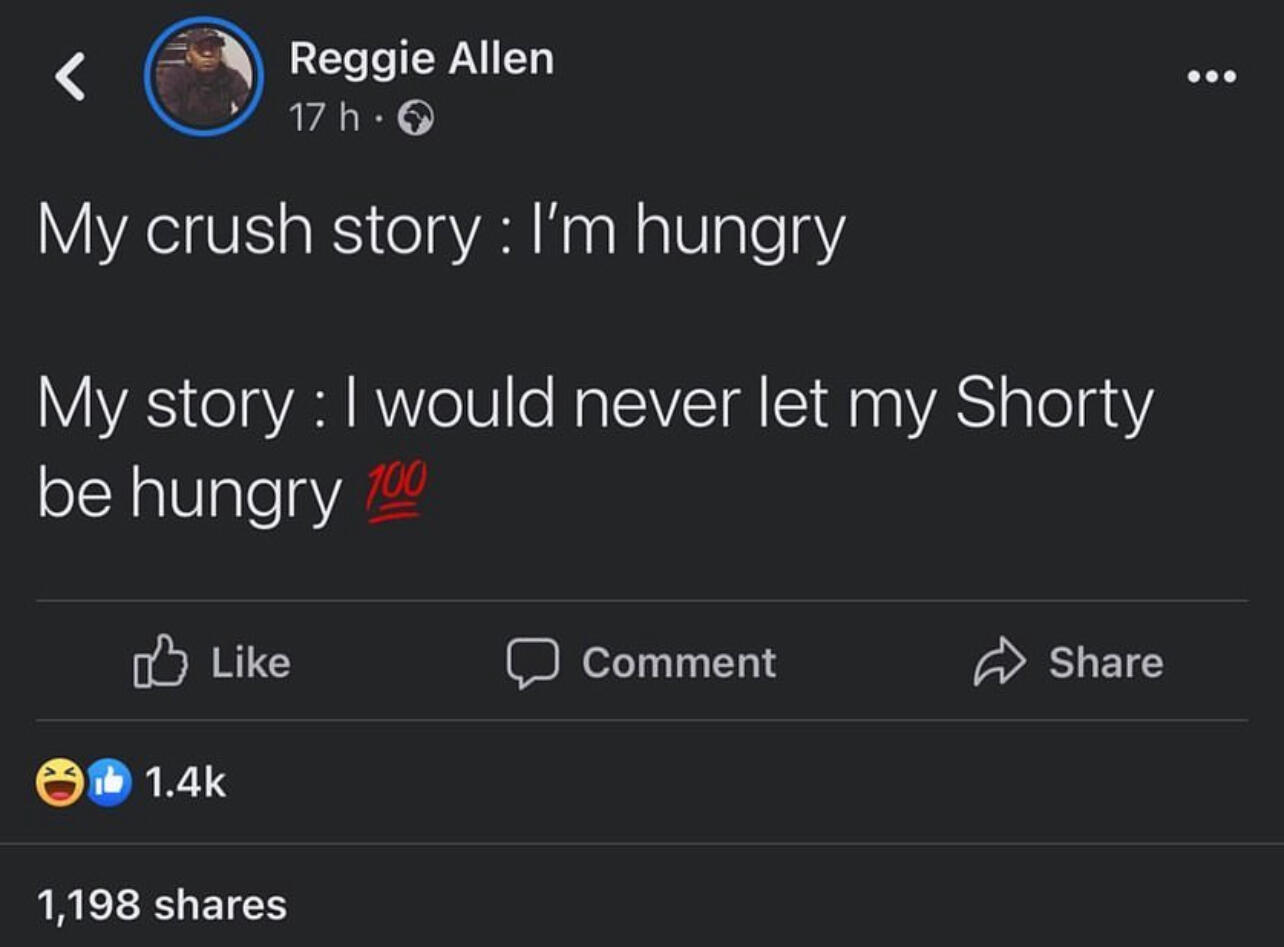Click the 17 h post timestamp

323,119
